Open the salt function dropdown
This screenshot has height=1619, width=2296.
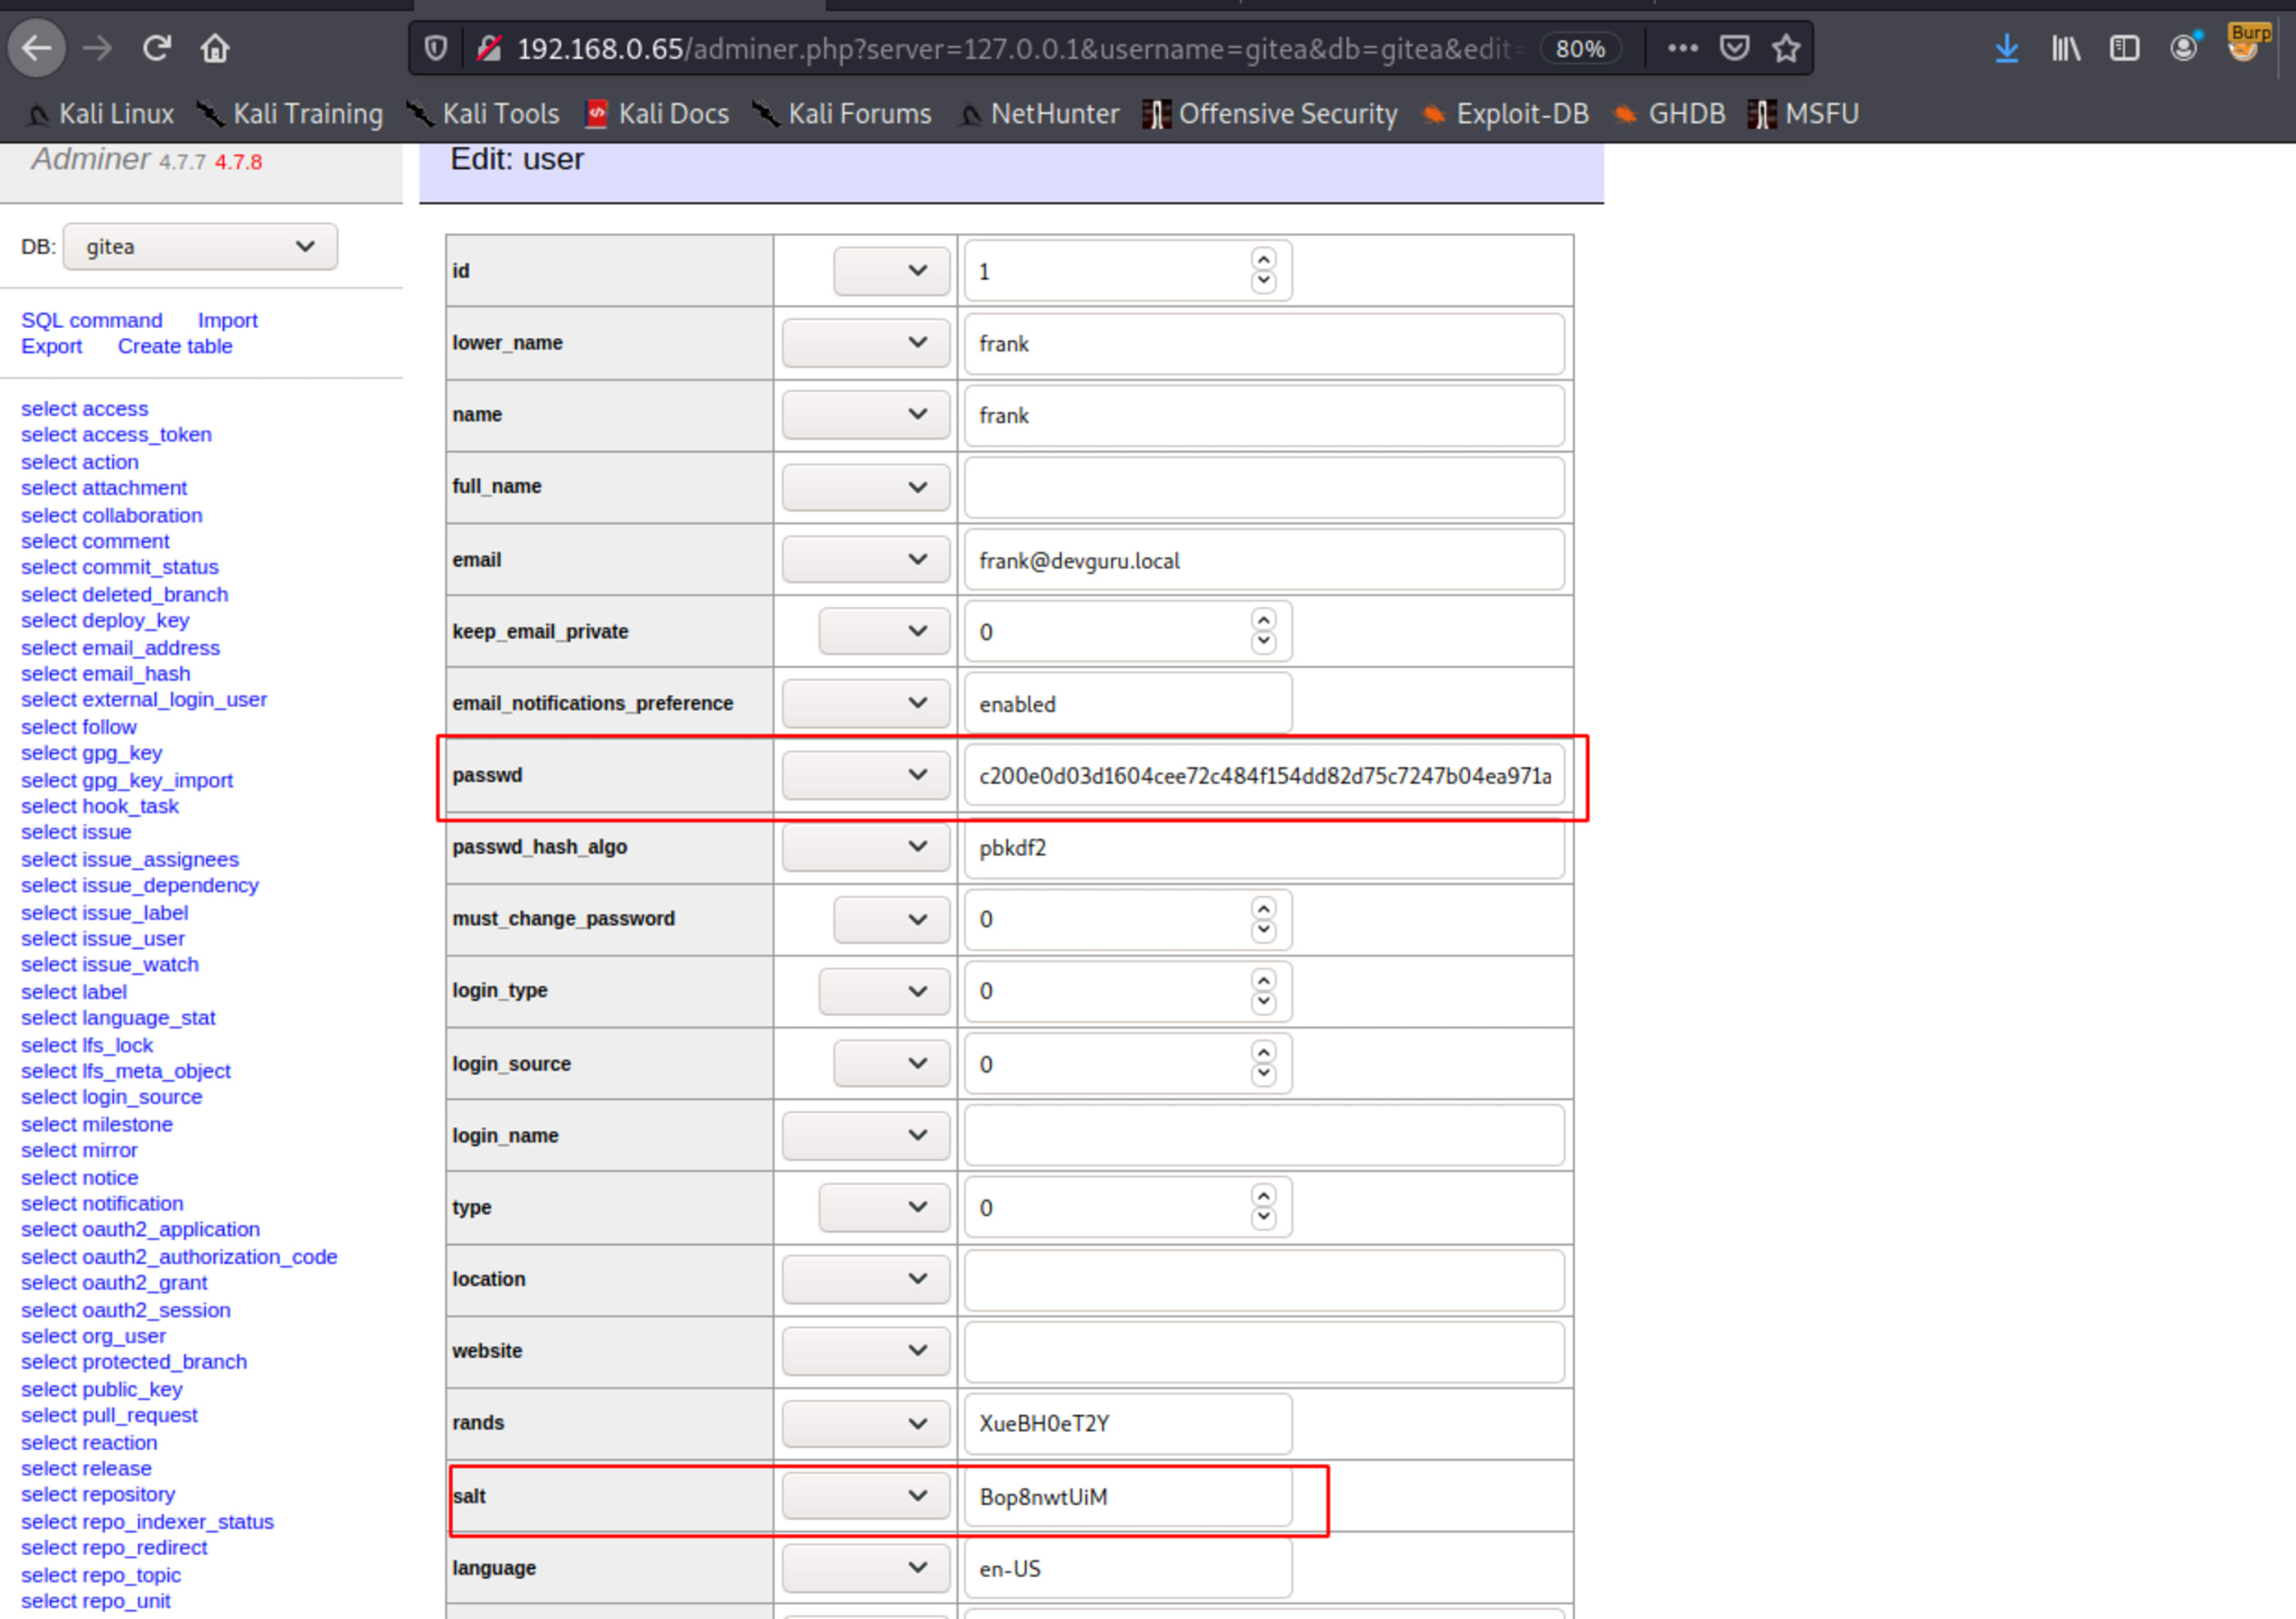pos(865,1496)
